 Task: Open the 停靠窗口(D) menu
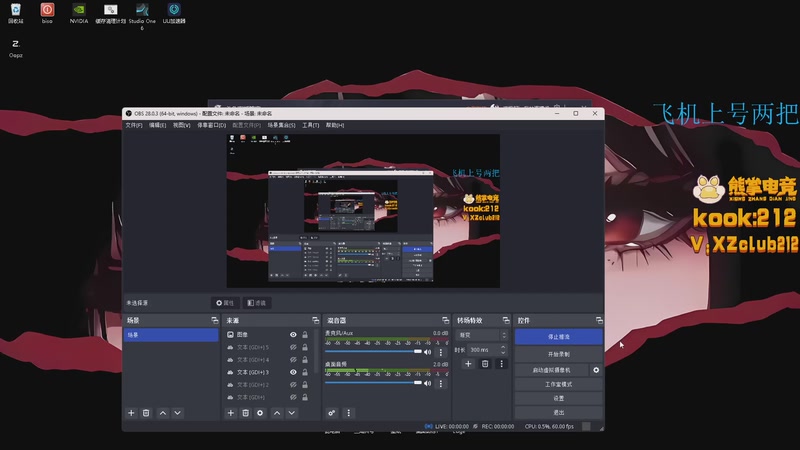212,125
